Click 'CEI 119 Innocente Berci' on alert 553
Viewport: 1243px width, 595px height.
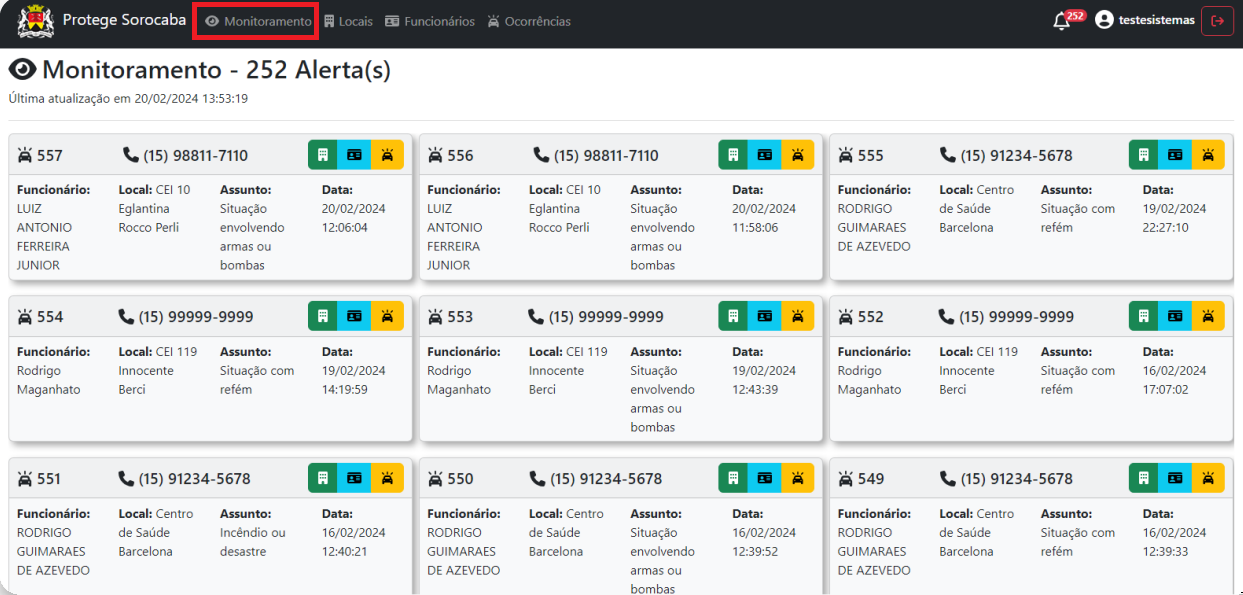[569, 370]
